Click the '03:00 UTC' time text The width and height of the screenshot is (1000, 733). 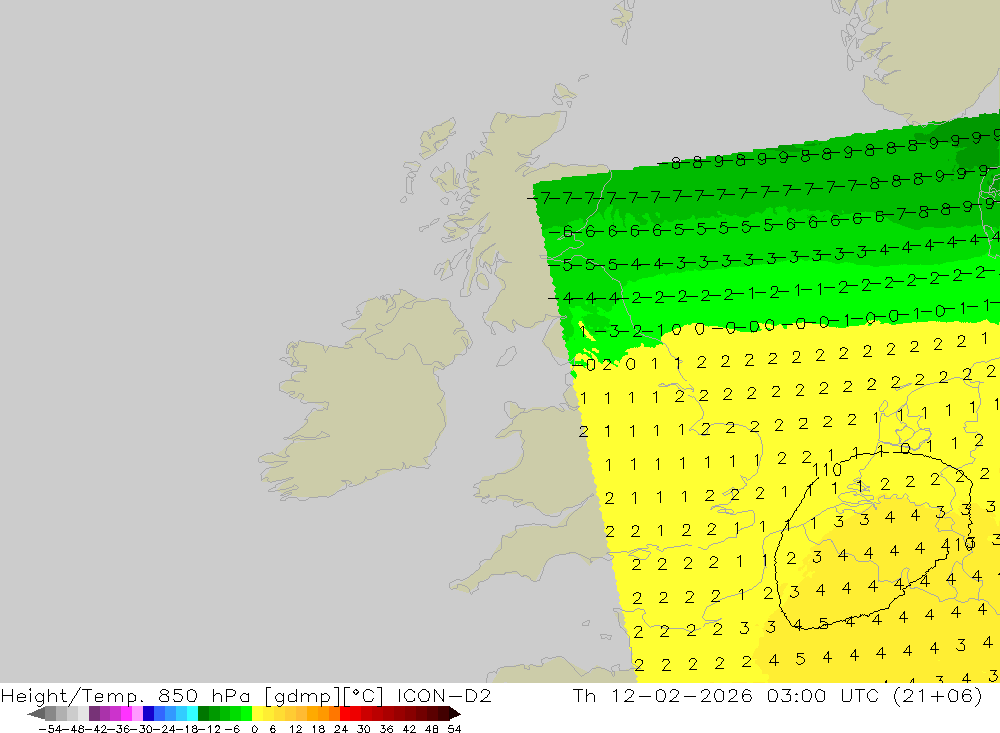click(x=825, y=695)
